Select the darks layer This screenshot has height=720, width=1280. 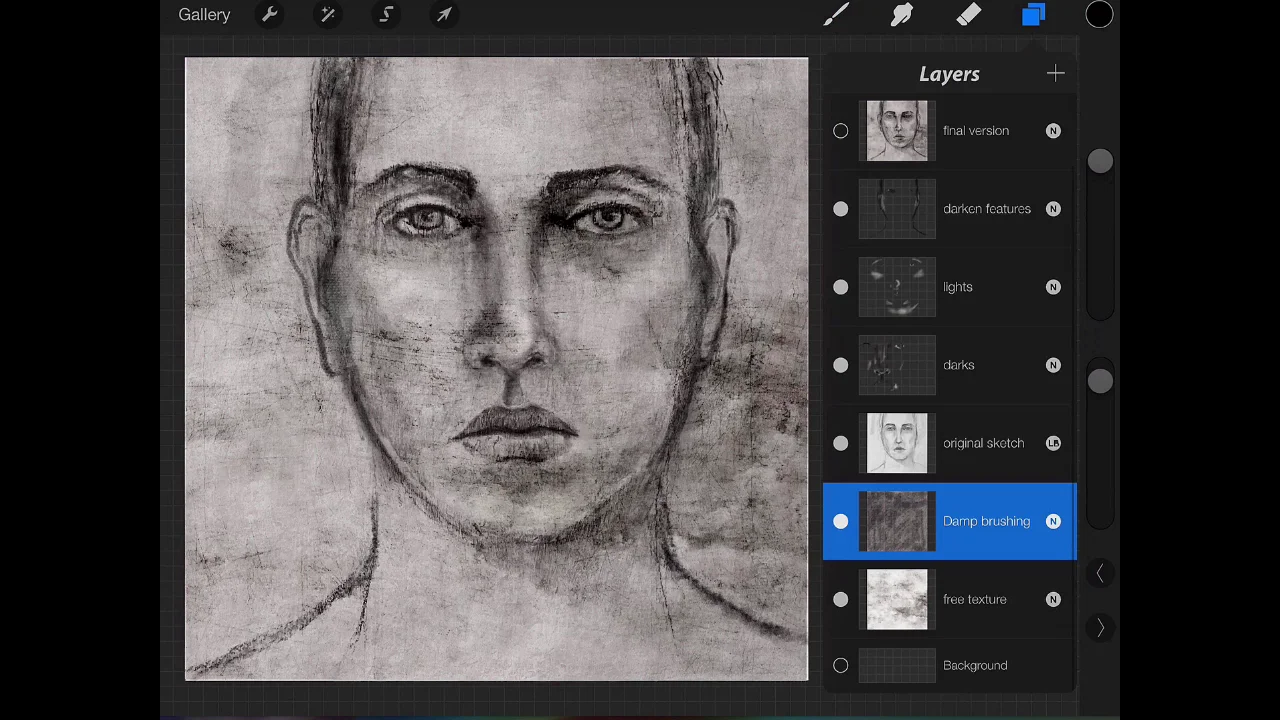[958, 365]
